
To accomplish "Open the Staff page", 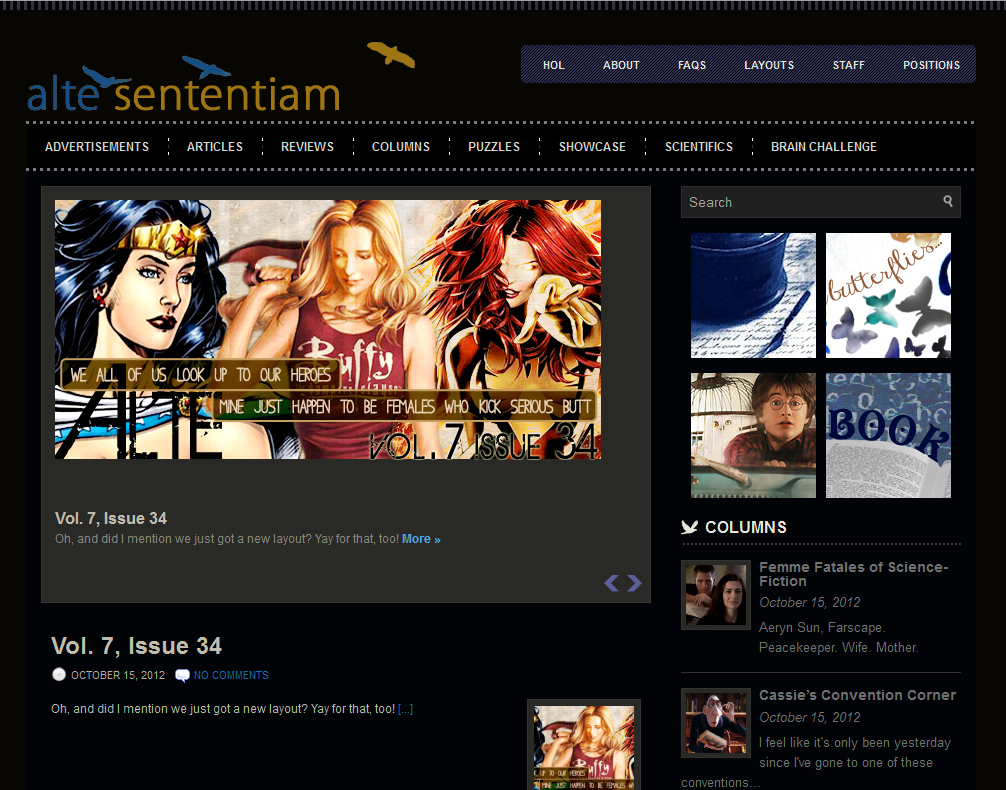I will tap(848, 65).
